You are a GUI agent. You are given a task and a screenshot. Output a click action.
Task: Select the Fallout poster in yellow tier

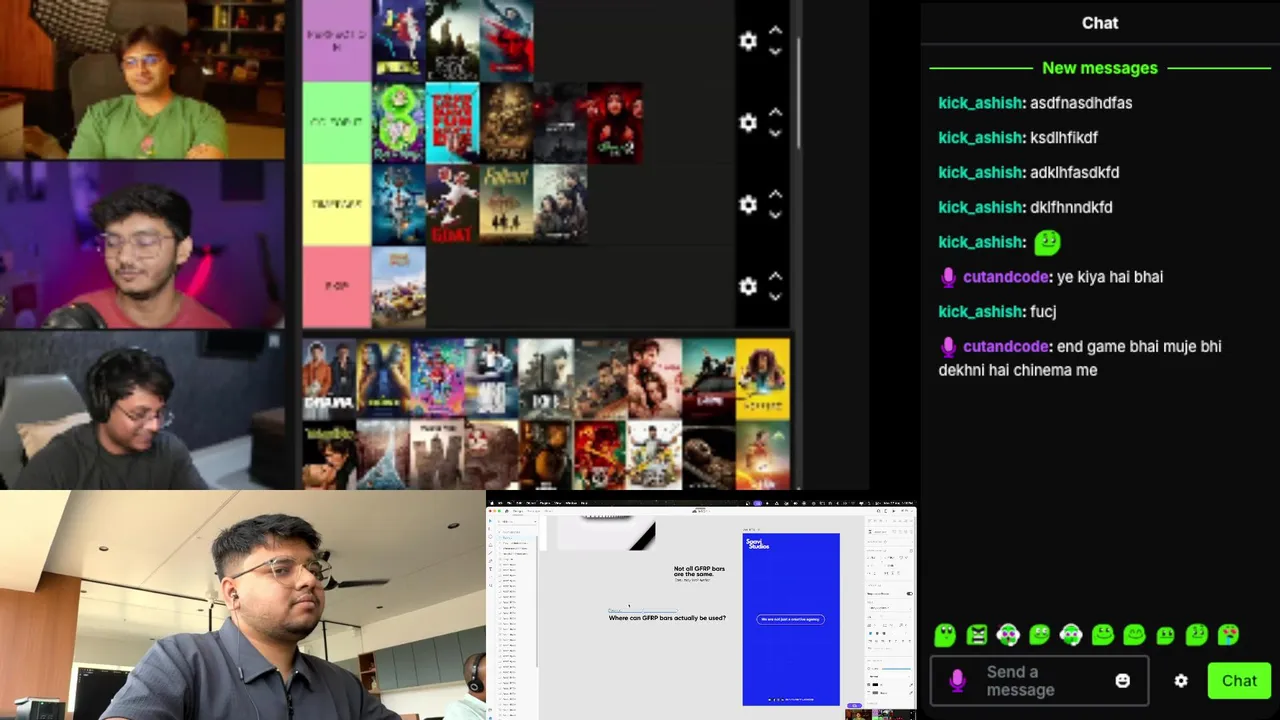506,205
